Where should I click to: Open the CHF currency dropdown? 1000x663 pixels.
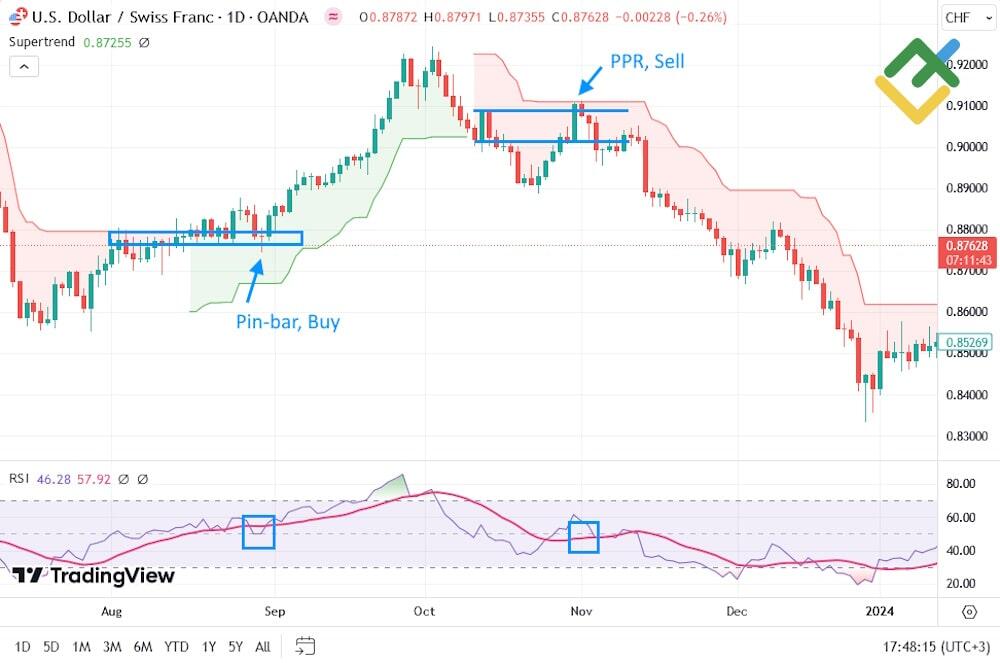click(966, 17)
